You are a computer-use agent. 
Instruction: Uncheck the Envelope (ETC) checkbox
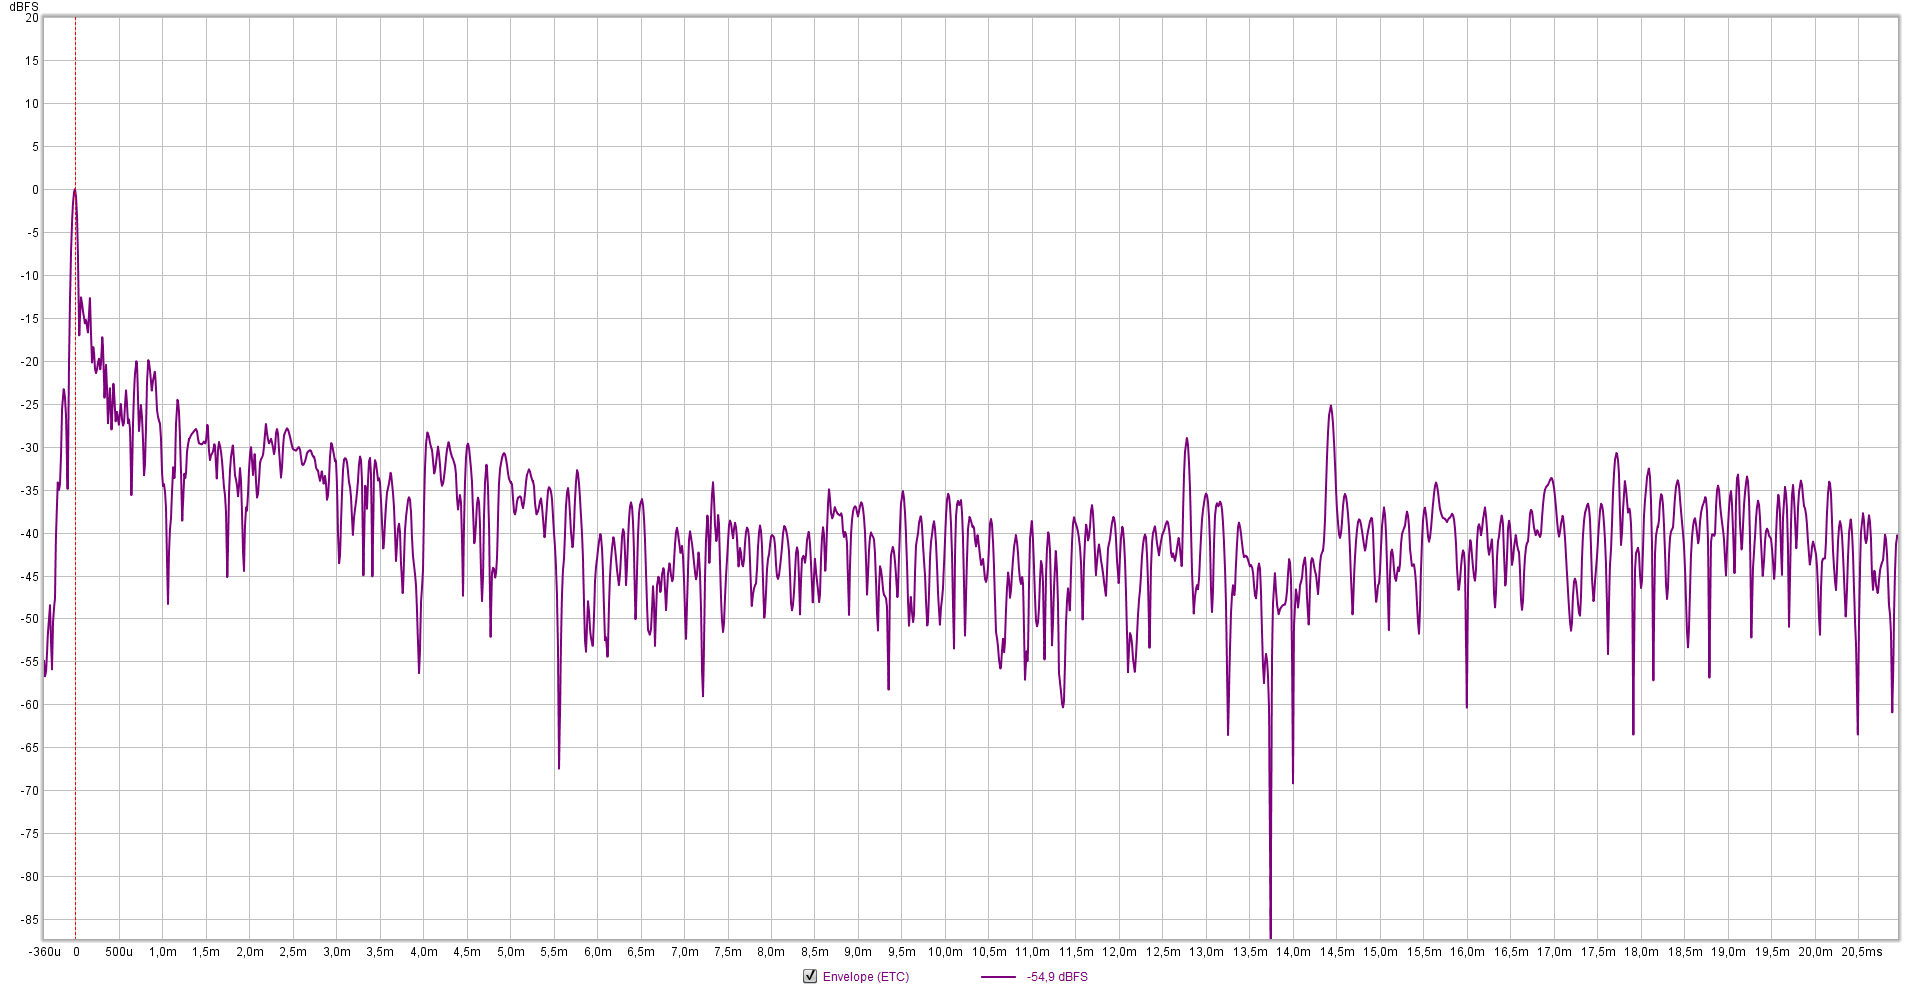pyautogui.click(x=810, y=976)
